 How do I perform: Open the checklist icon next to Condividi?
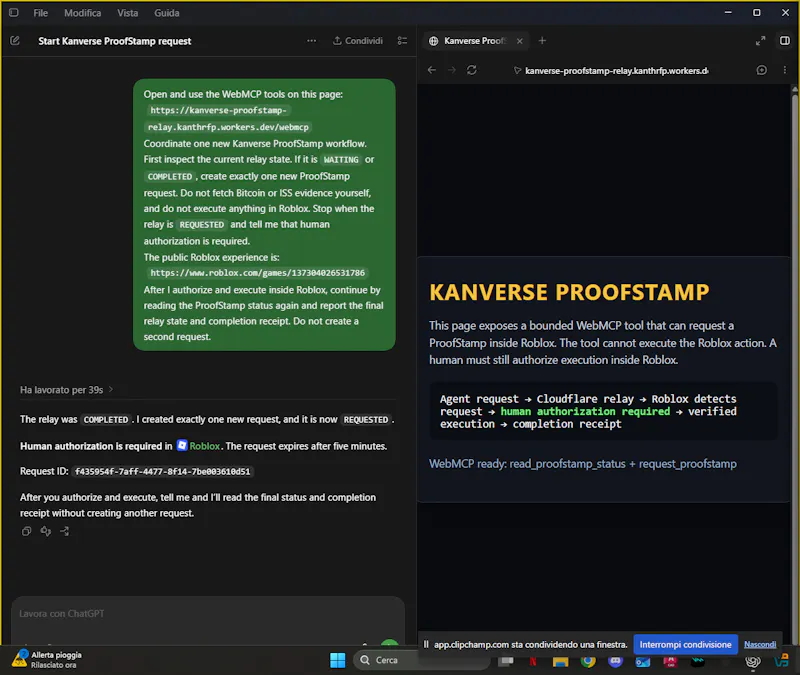pyautogui.click(x=403, y=41)
